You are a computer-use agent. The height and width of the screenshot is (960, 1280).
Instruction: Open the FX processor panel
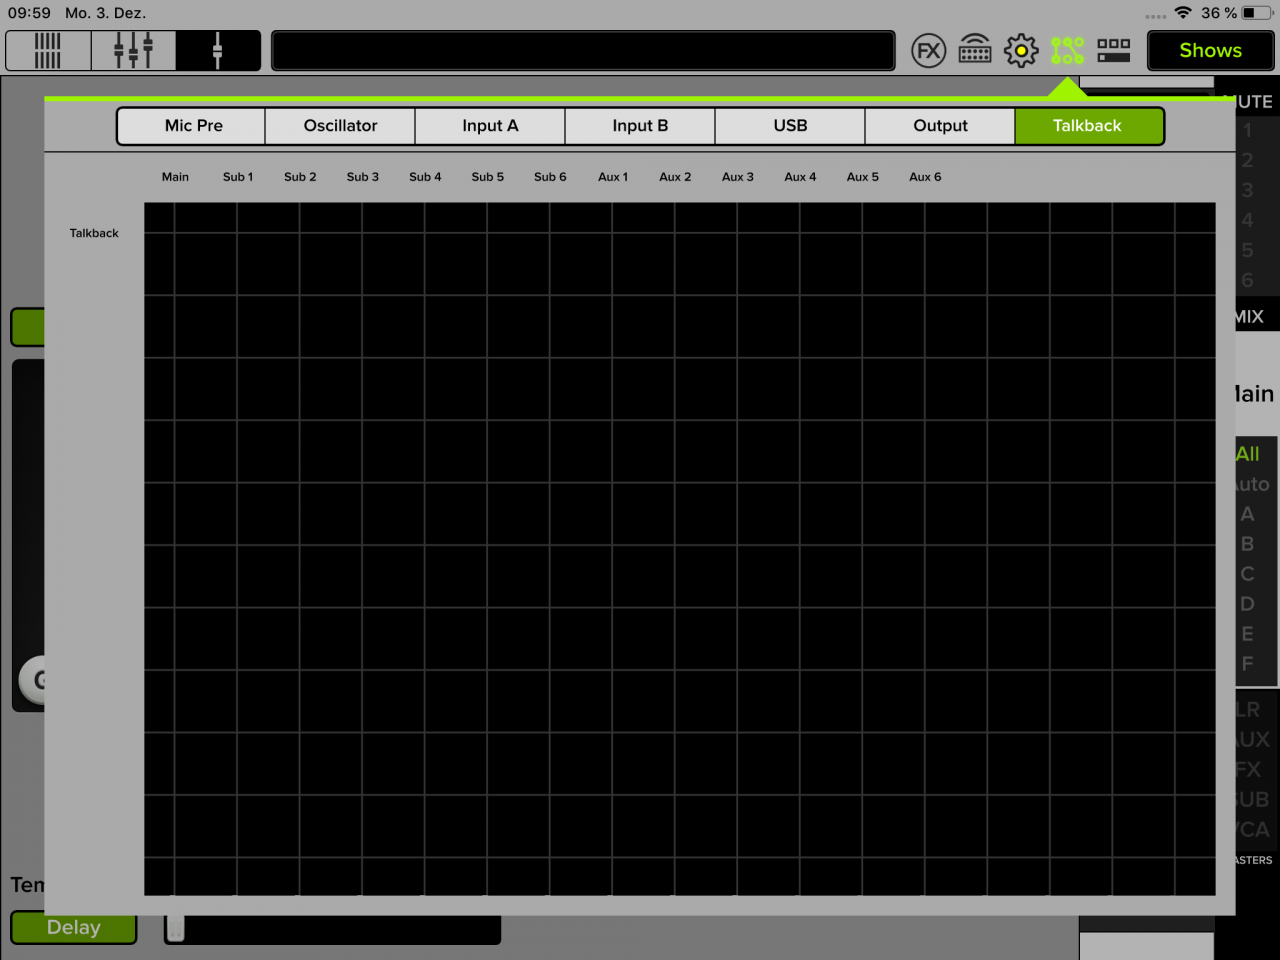click(929, 49)
